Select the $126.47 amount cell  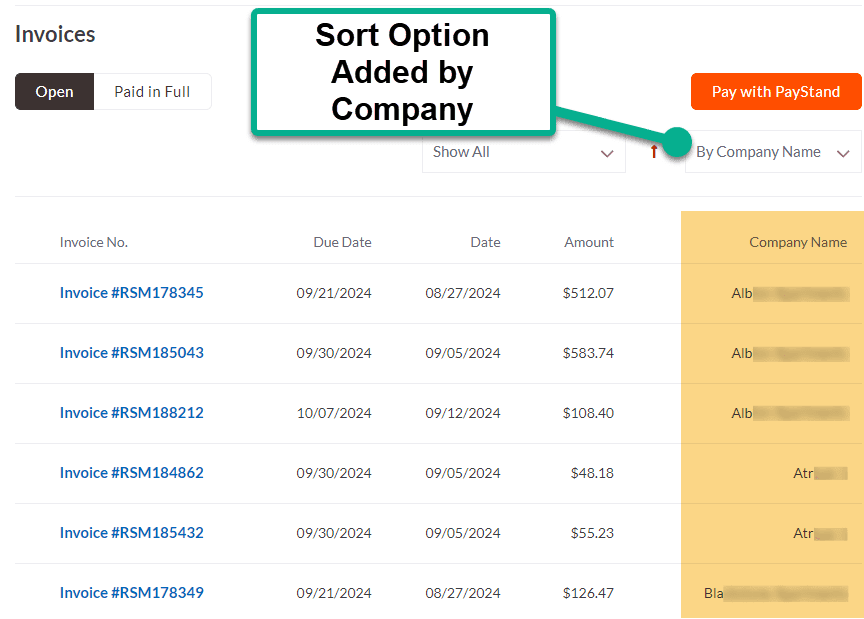588,594
